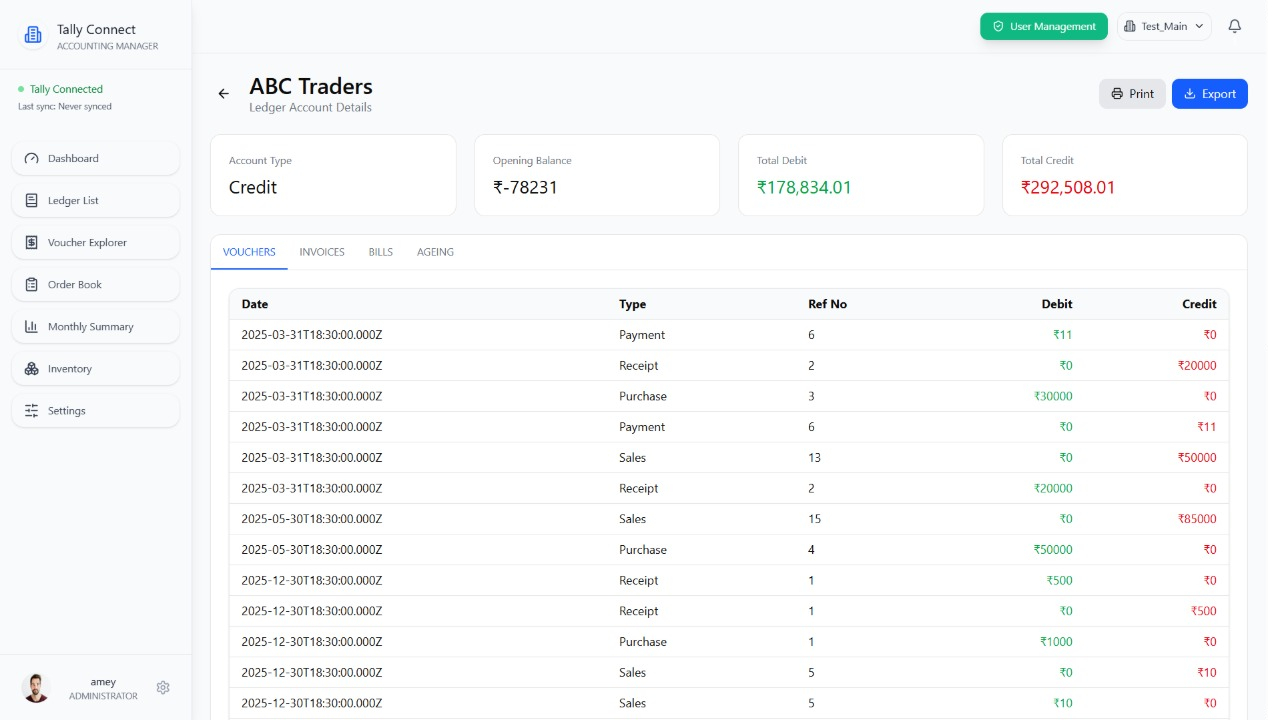The image size is (1268, 720).
Task: Click the Tally Connected status text
Action: click(x=66, y=89)
